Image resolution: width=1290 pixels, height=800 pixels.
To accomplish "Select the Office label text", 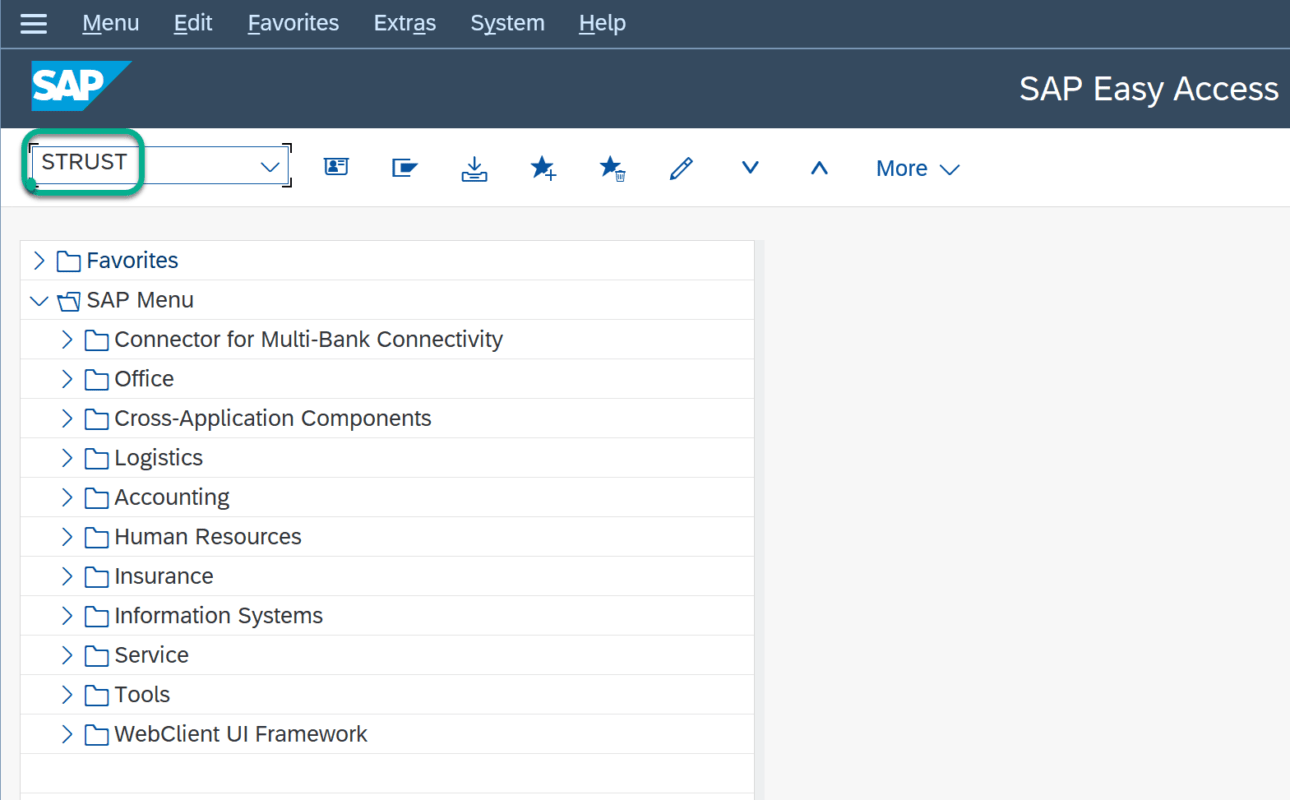I will 144,379.
